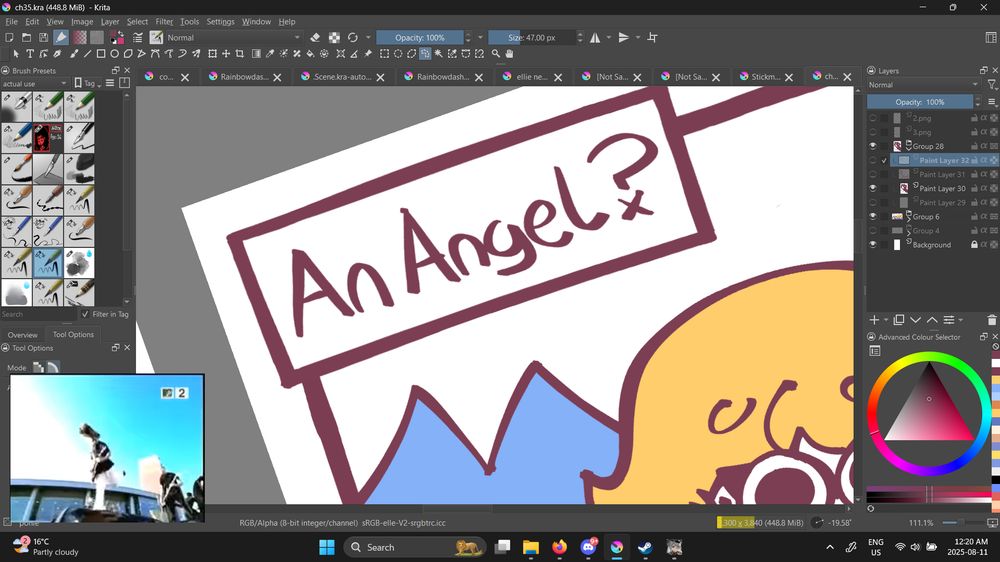Select the Colour Sampler eyedropper tool
The height and width of the screenshot is (562, 1000).
point(270,54)
